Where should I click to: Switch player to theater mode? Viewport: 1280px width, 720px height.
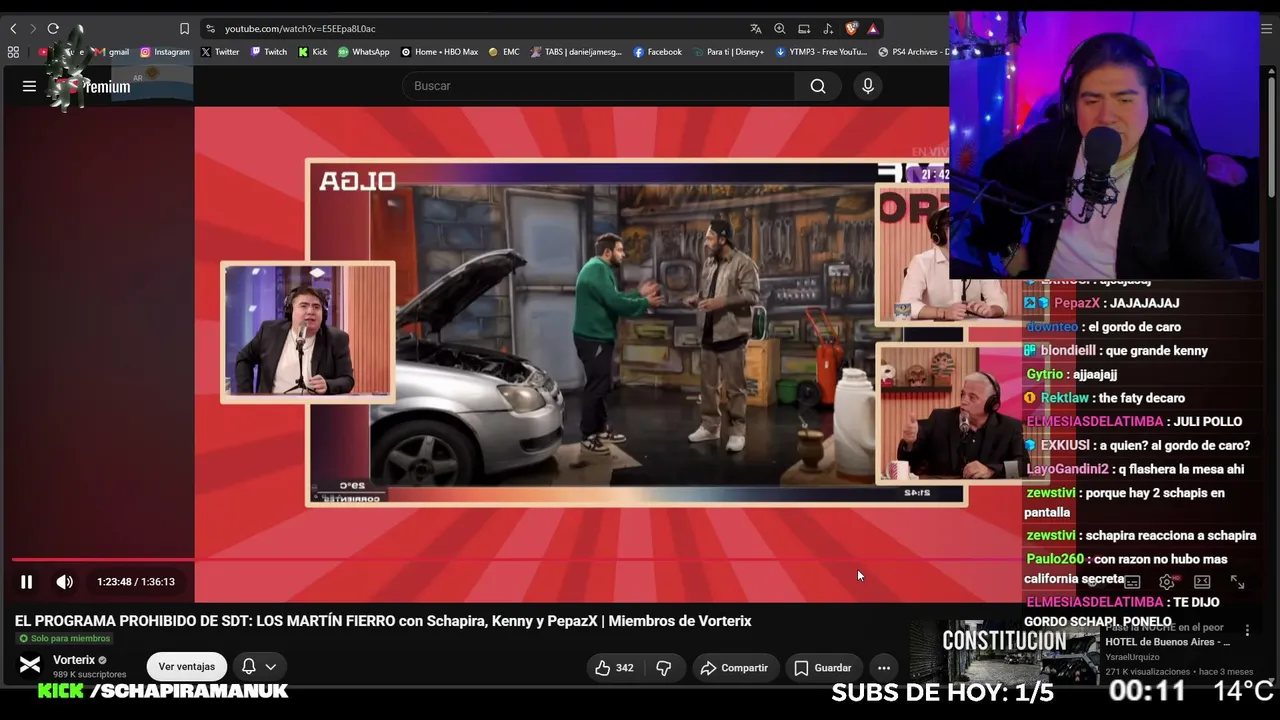[x=1202, y=582]
